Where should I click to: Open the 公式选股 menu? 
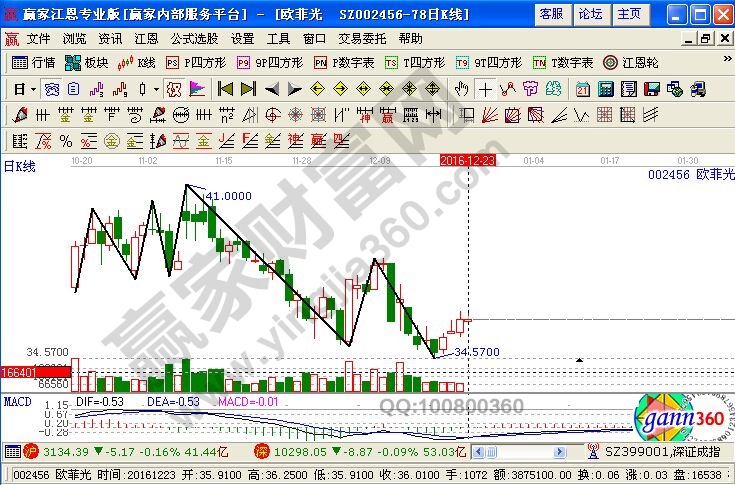tap(194, 38)
